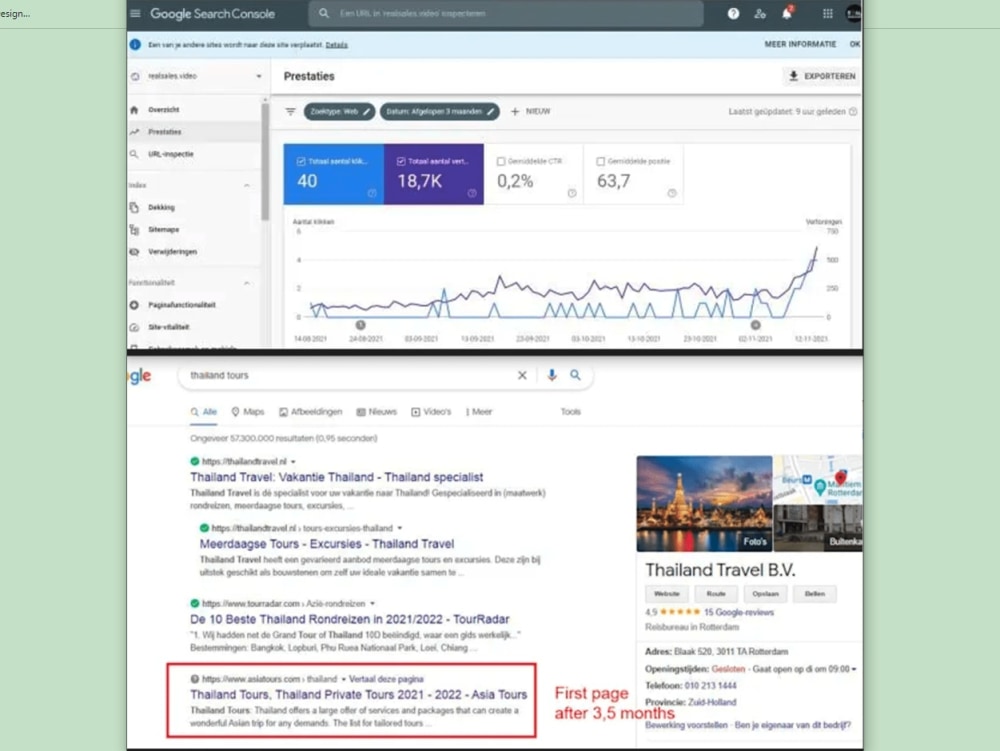The height and width of the screenshot is (751, 1000).
Task: Open the user management icon in header
Action: (760, 13)
